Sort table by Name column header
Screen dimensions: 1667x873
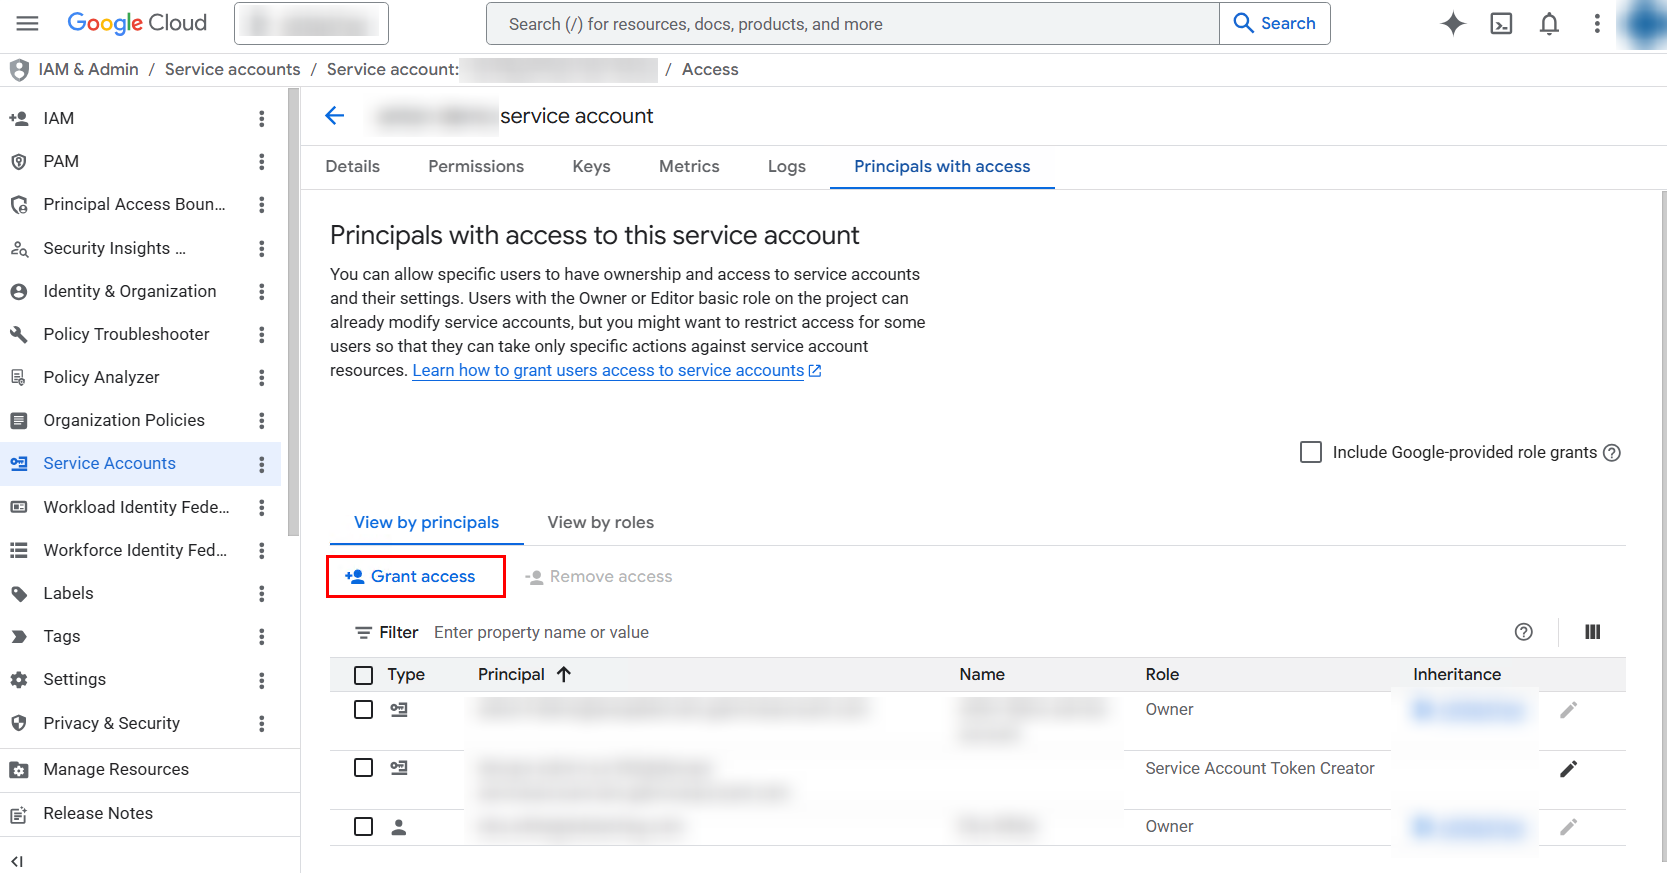pos(982,675)
